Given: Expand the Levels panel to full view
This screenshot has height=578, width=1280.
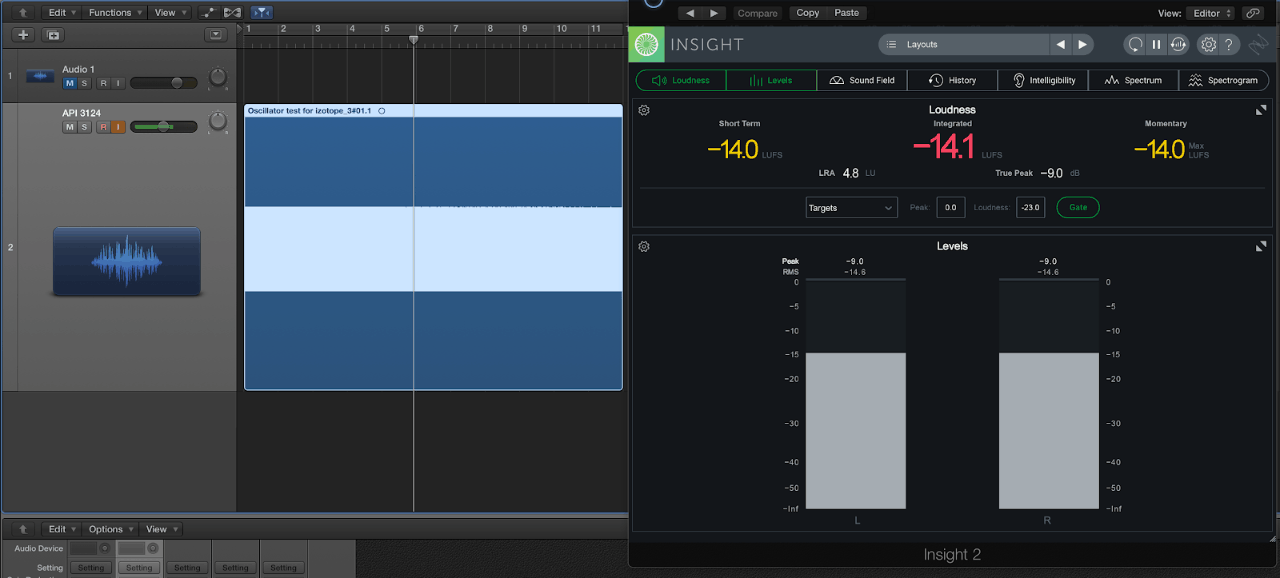Looking at the screenshot, I should pyautogui.click(x=1261, y=246).
